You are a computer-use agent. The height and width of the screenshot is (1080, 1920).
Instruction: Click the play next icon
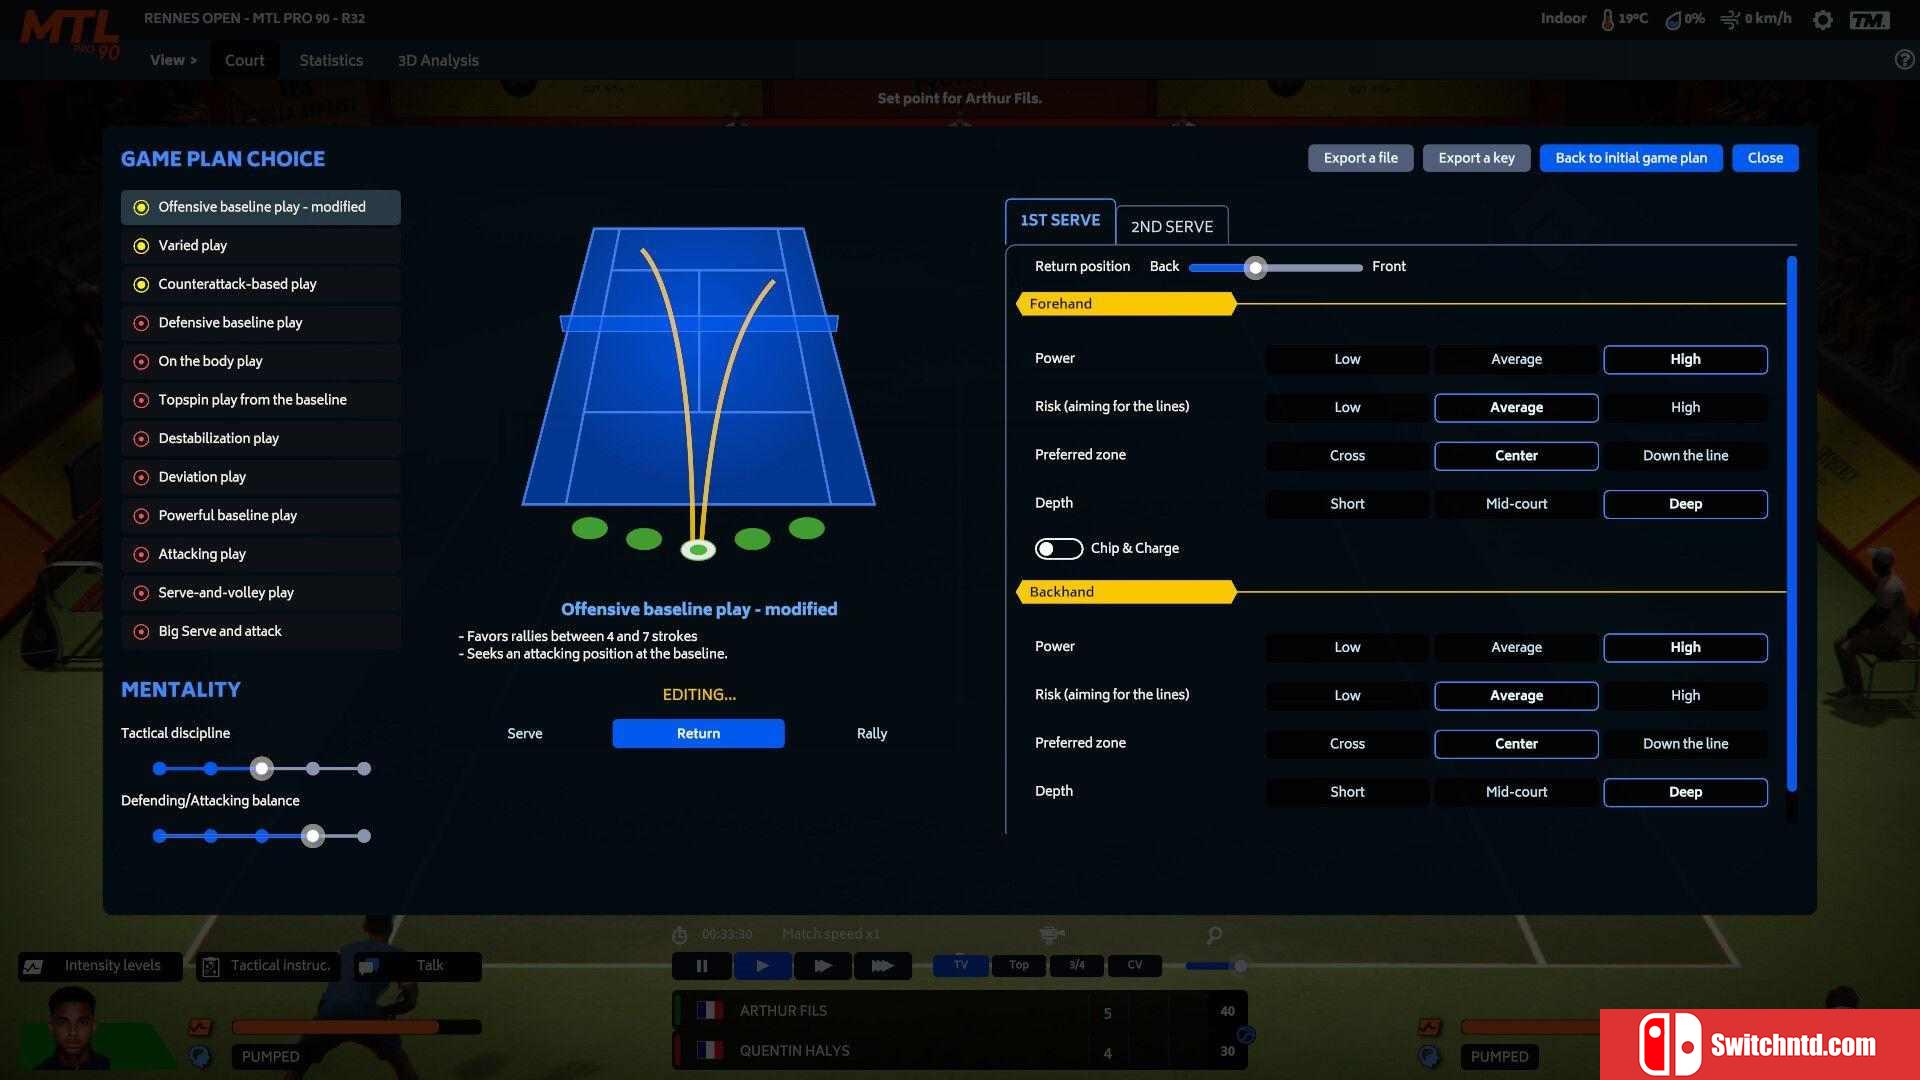822,964
